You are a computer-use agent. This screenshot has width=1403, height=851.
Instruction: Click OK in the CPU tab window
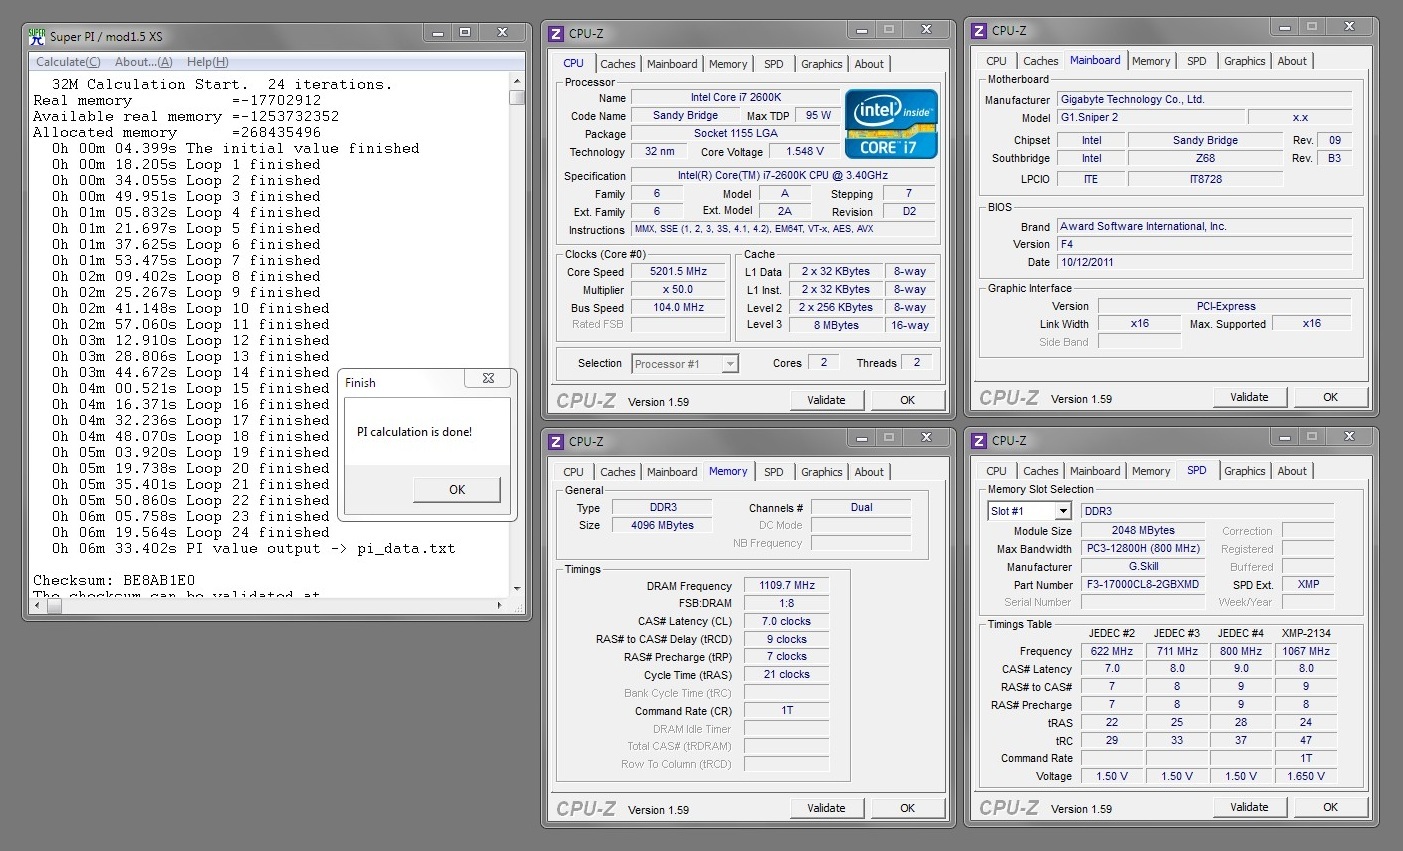(907, 400)
